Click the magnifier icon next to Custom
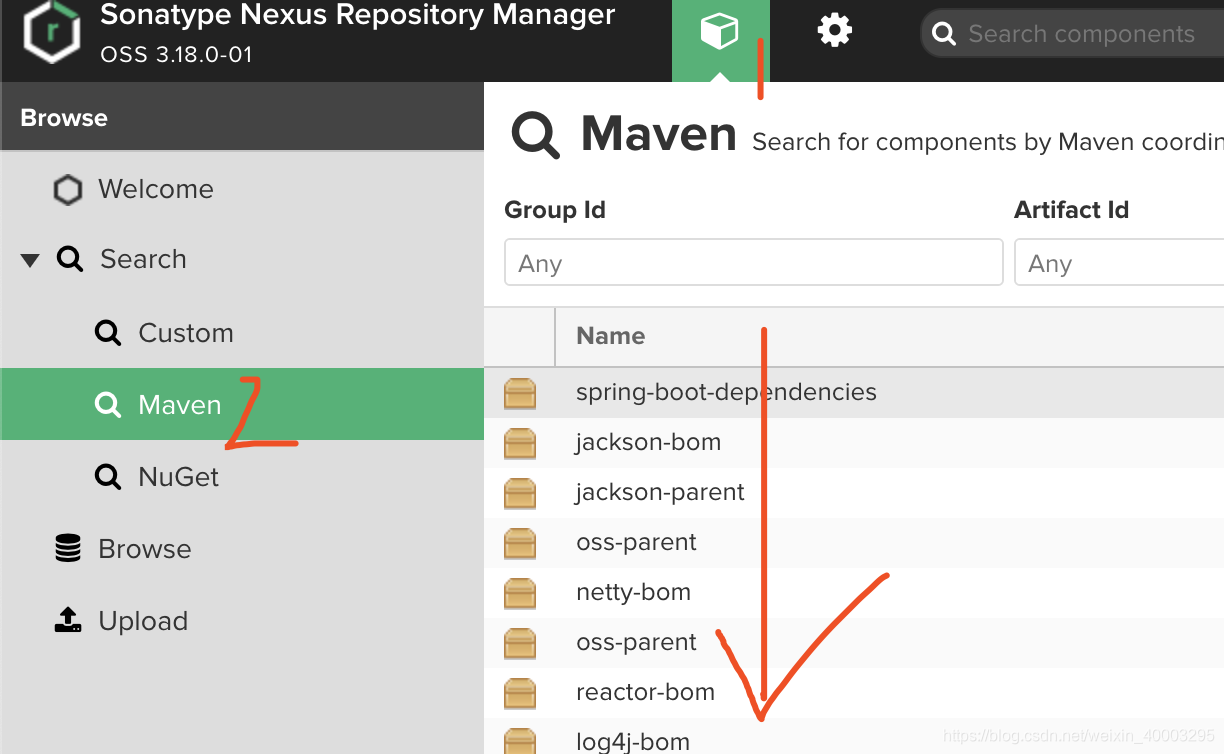The image size is (1224, 754). [x=107, y=333]
